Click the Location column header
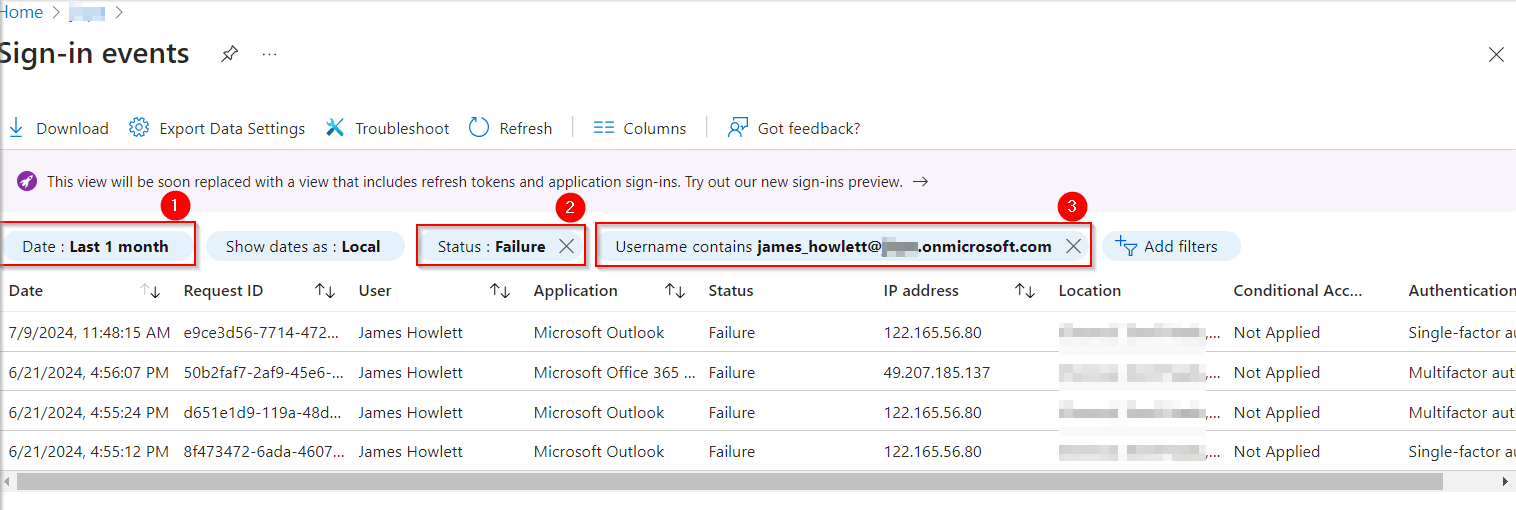 [x=1090, y=291]
